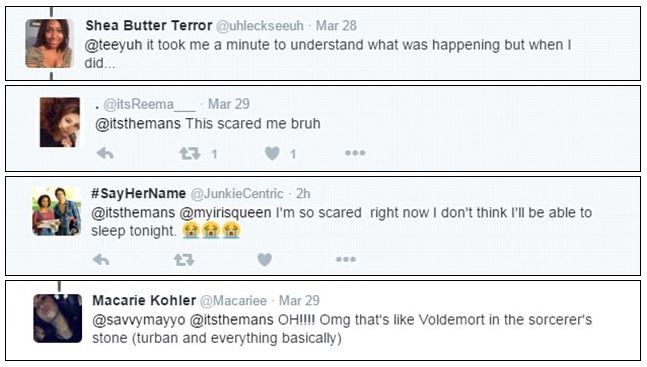Open the Mar 28 timestamp link

pos(336,26)
